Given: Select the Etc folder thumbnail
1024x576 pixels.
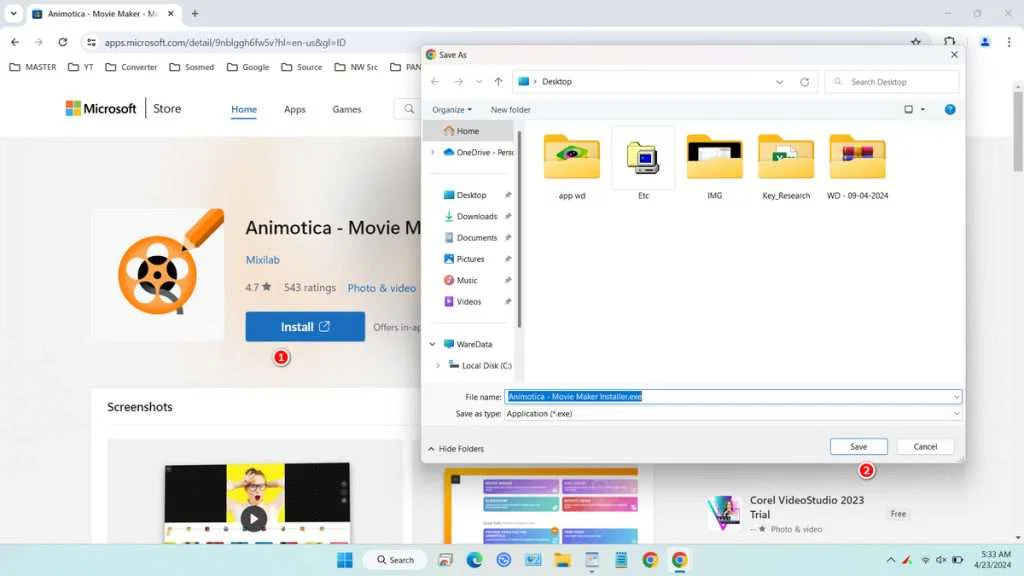Looking at the screenshot, I should (642, 158).
